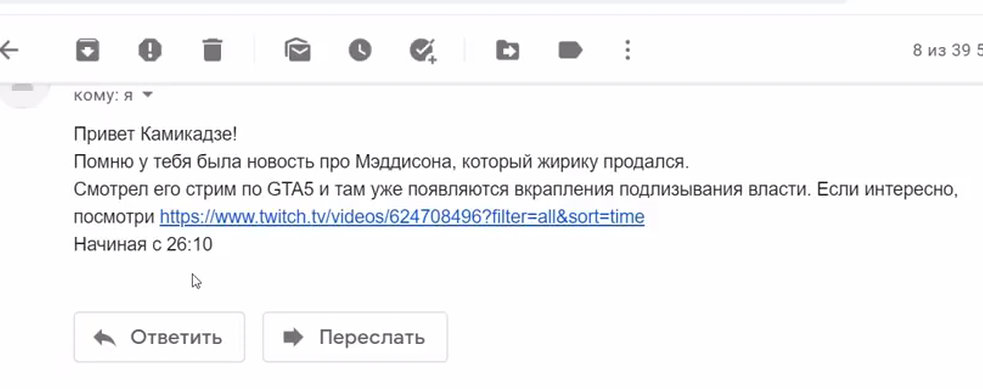
Task: Go back to the inbox list
Action: (x=8, y=50)
